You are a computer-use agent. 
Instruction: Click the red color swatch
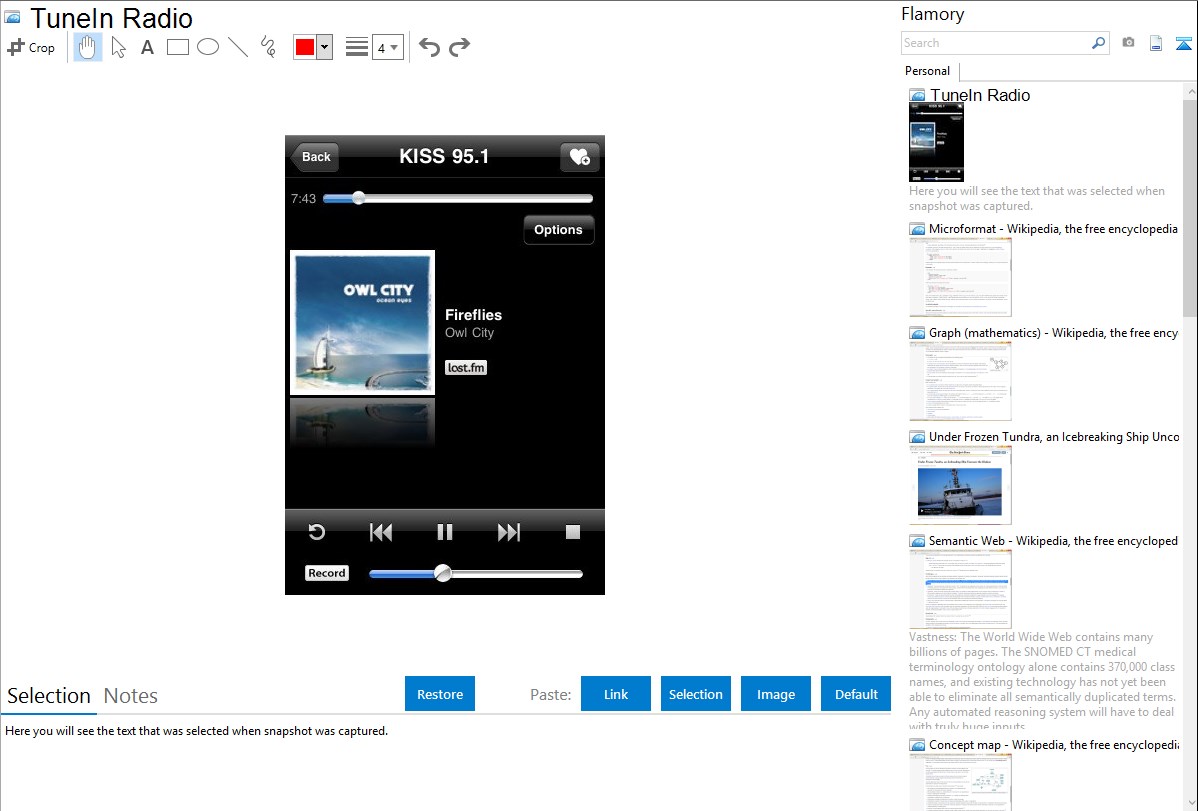pyautogui.click(x=305, y=47)
